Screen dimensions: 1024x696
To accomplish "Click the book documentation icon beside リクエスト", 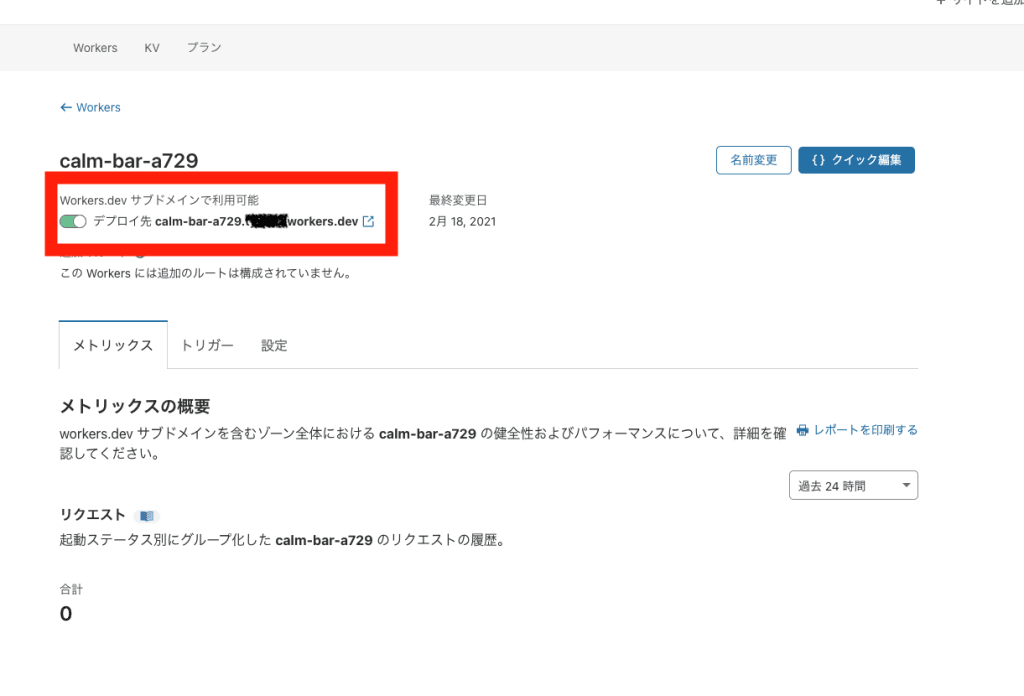I will 146,516.
